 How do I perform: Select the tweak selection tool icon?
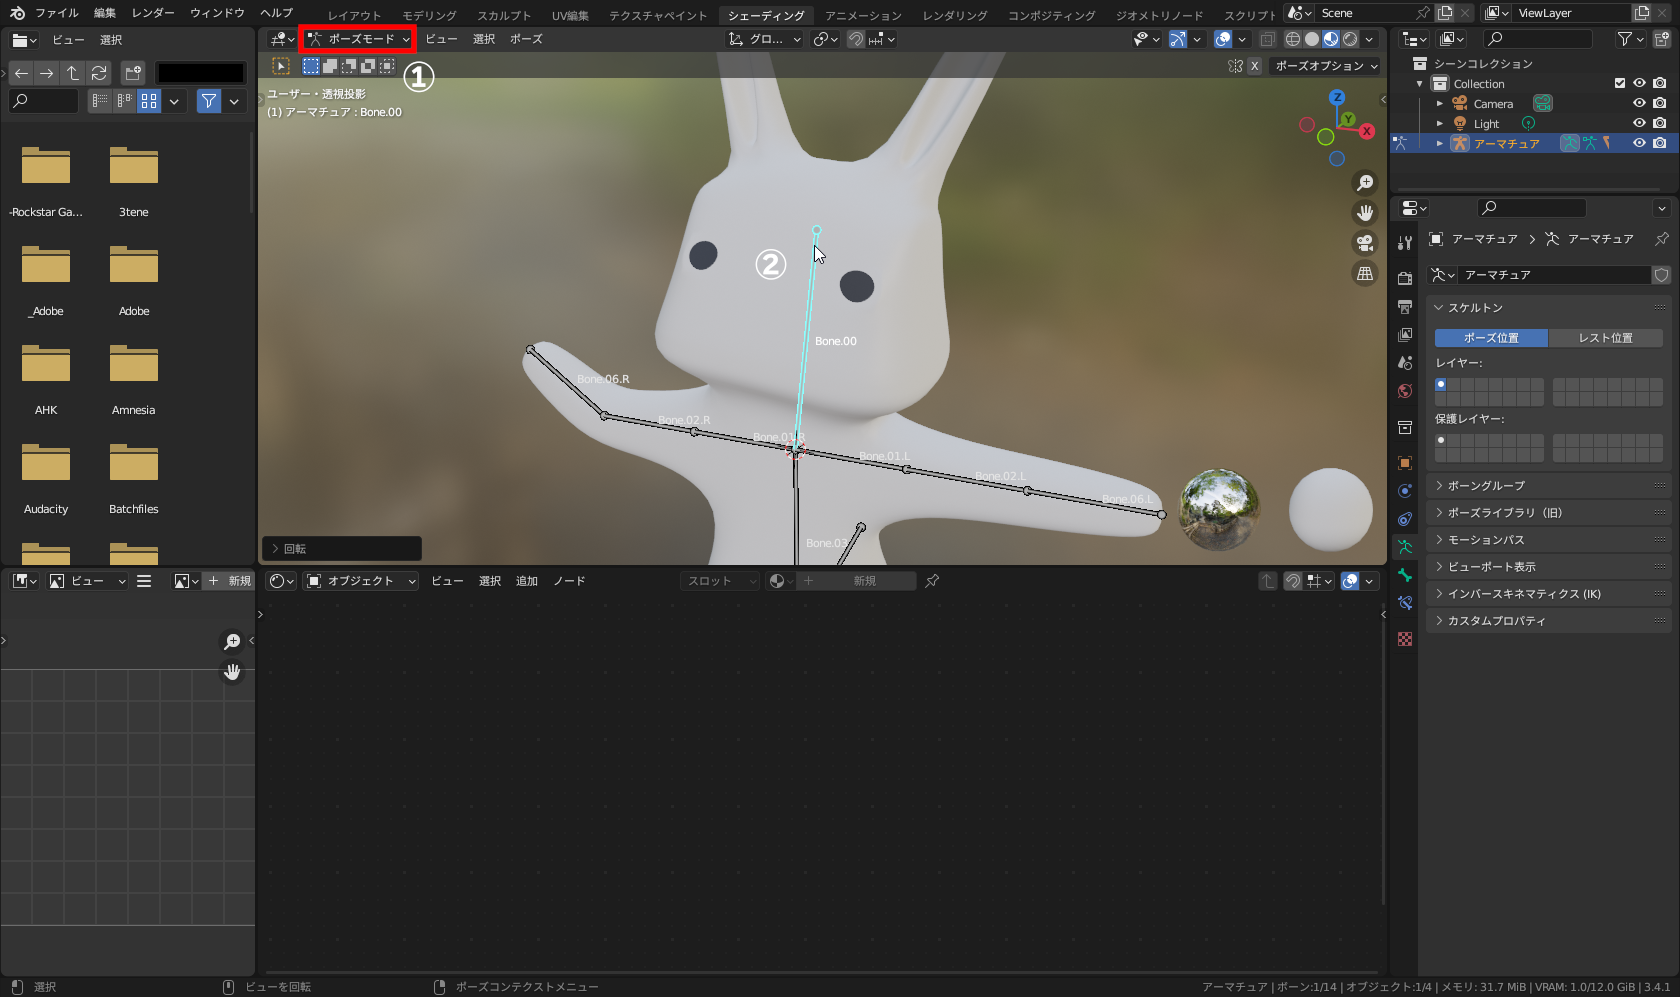point(281,66)
